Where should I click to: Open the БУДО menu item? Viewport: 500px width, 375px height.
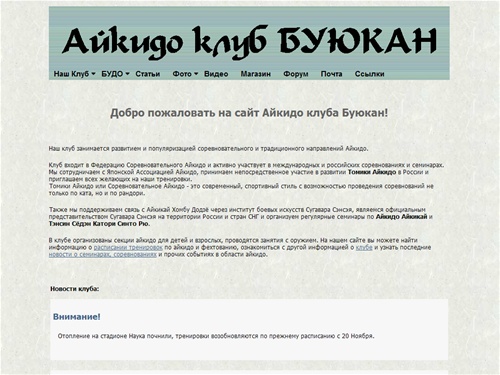click(x=112, y=74)
